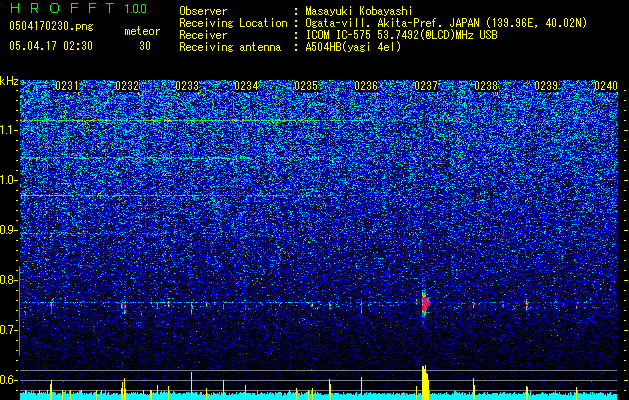Click the 0.9 frequency axis label

(x=9, y=230)
